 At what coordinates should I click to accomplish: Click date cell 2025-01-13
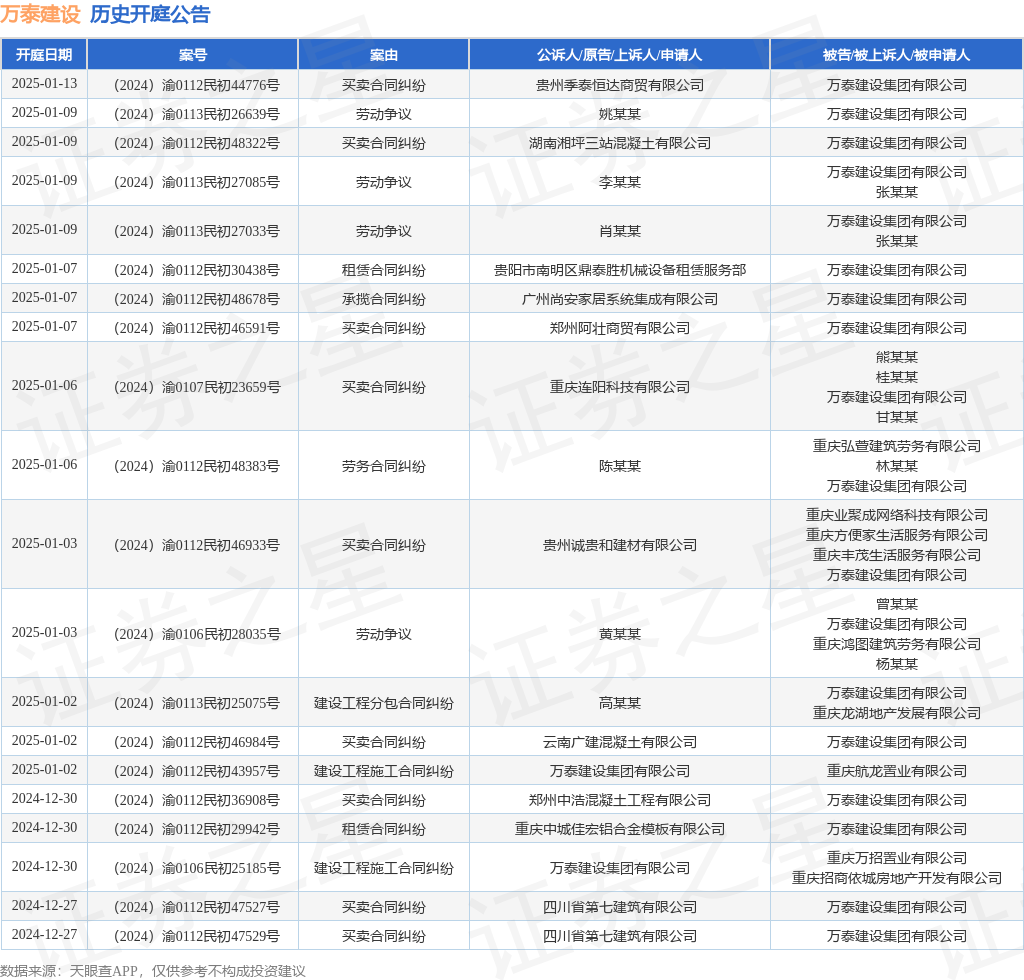[x=44, y=84]
